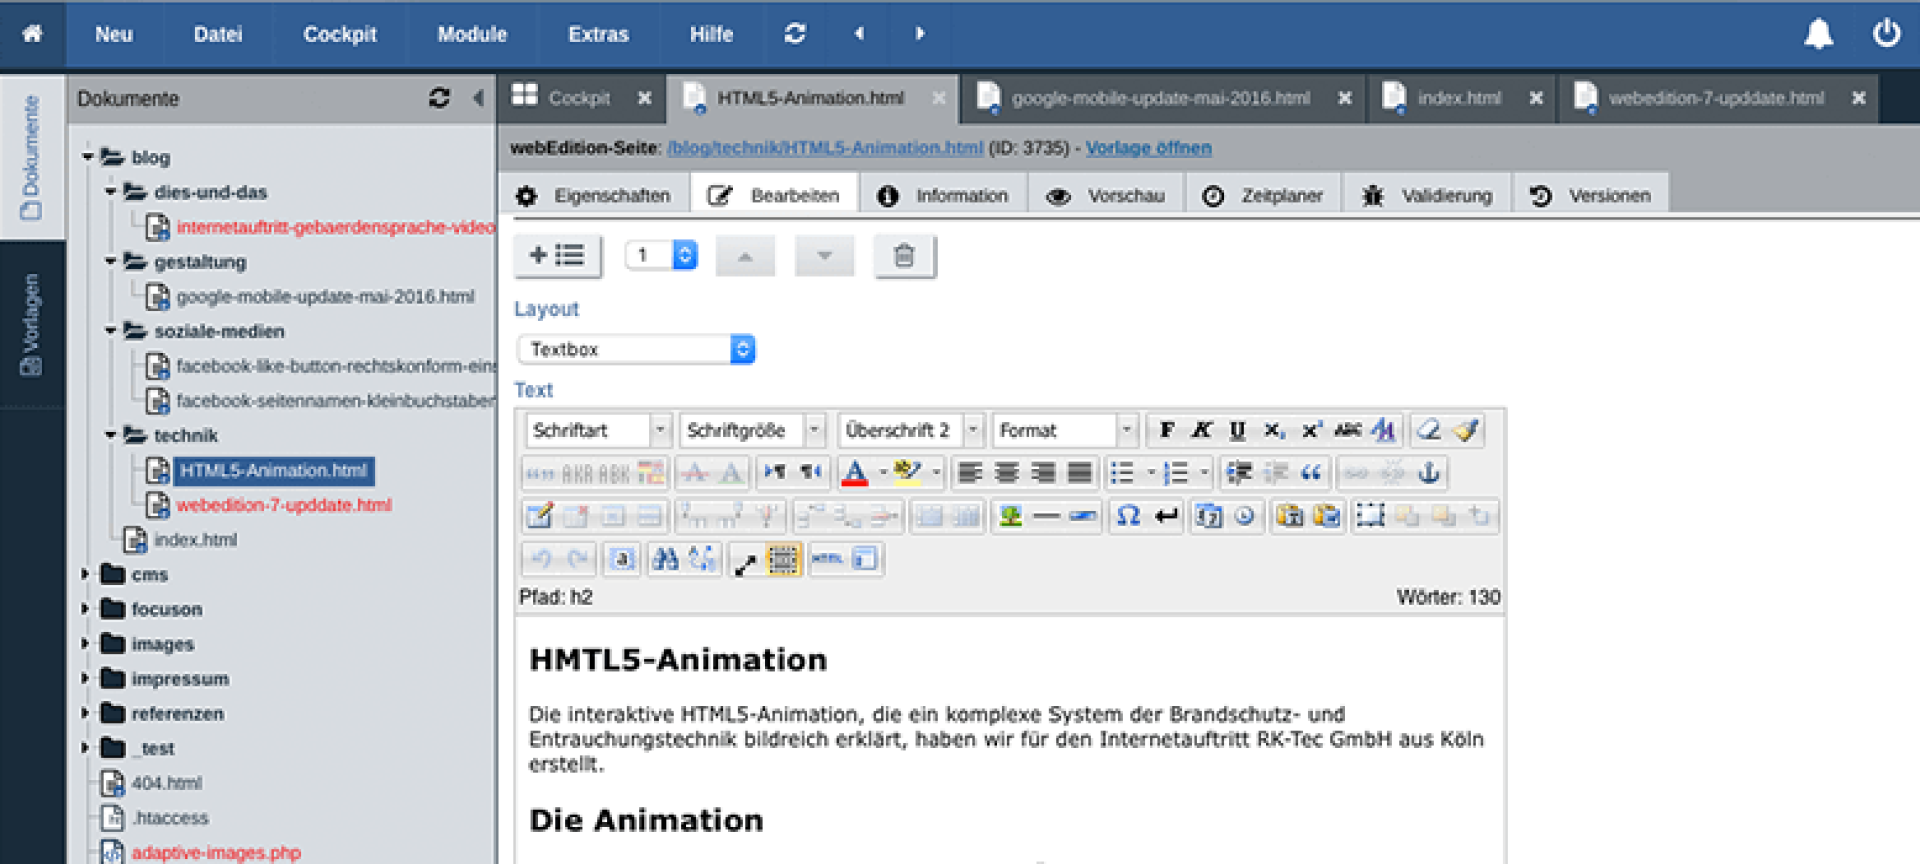Open notifications via the bell icon
Viewport: 1920px width, 864px height.
[x=1818, y=34]
